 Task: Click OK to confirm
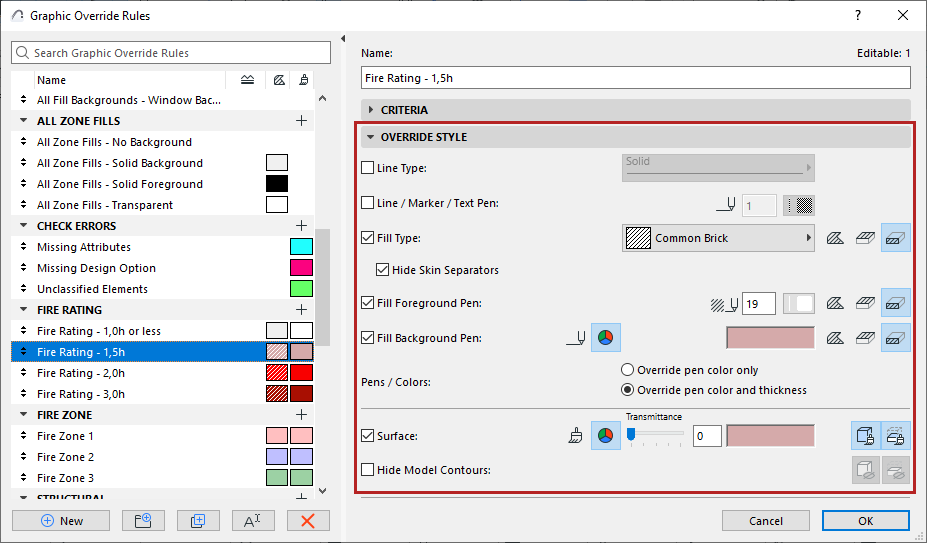(x=866, y=521)
